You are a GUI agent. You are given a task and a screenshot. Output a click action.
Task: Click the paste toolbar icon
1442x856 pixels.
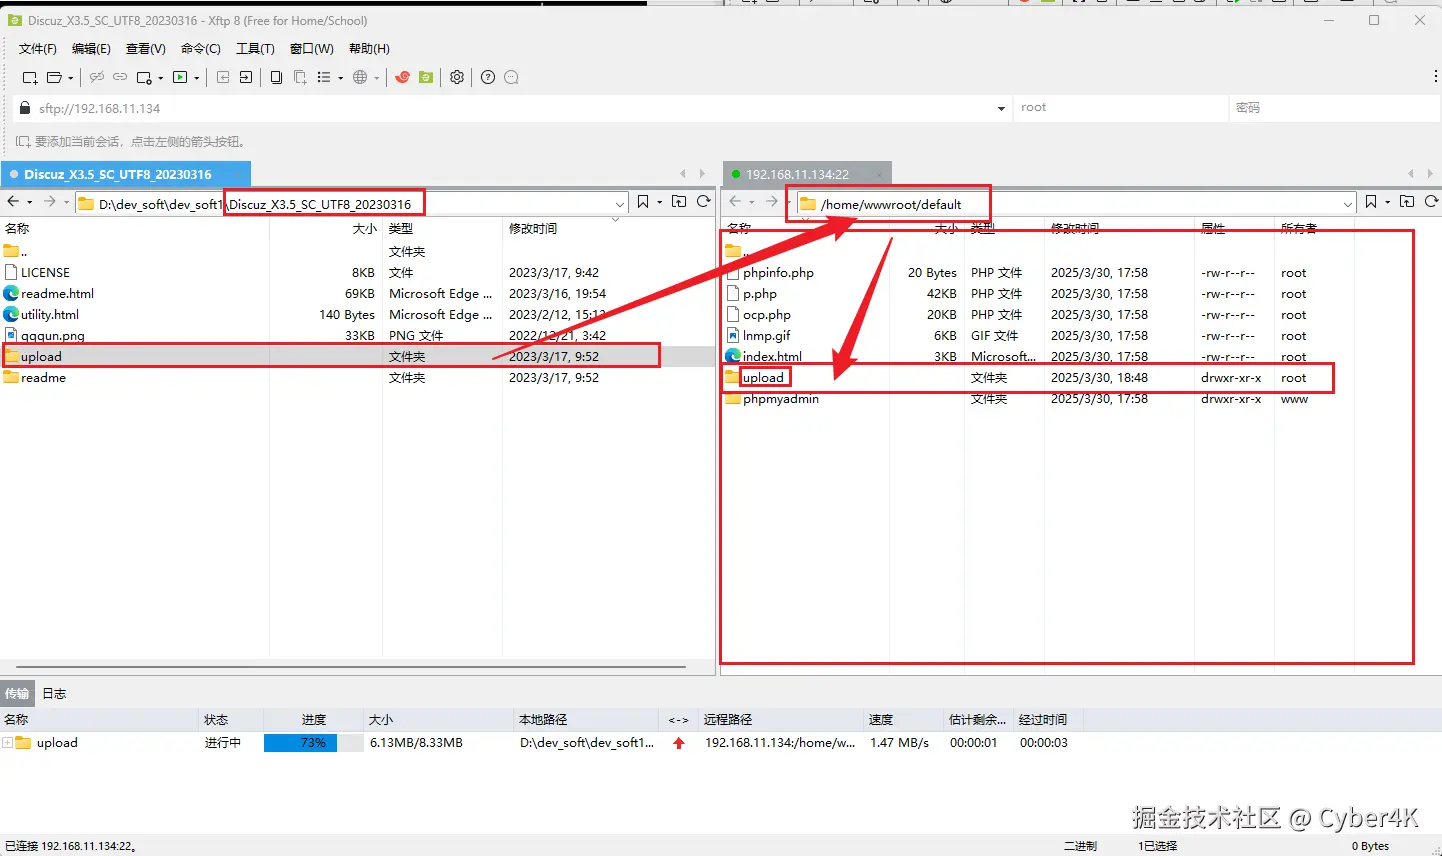[x=300, y=77]
